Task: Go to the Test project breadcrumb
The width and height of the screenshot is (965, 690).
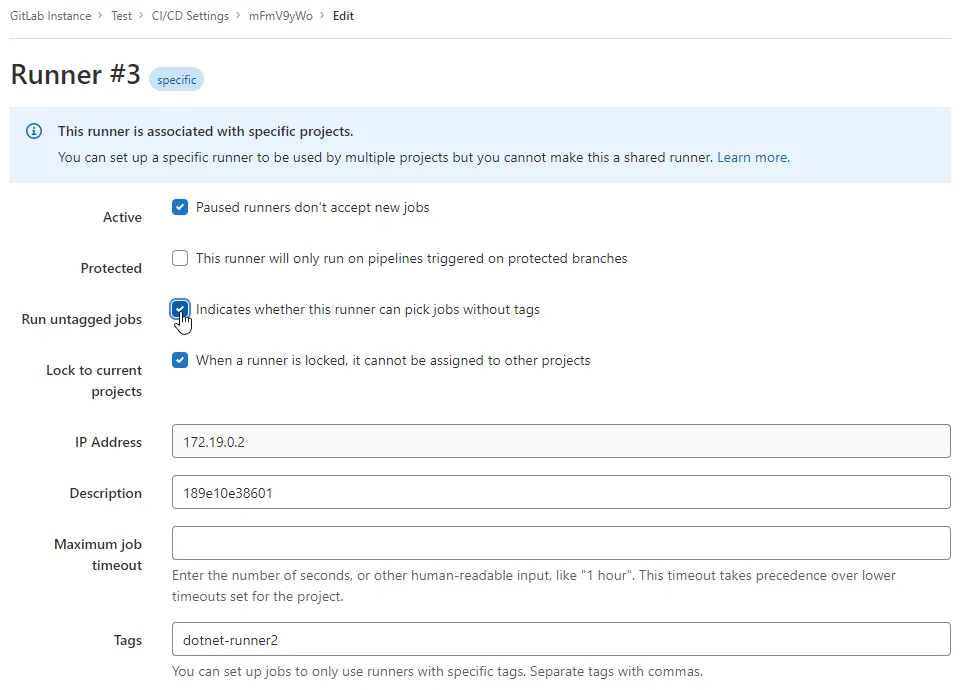Action: pyautogui.click(x=121, y=16)
